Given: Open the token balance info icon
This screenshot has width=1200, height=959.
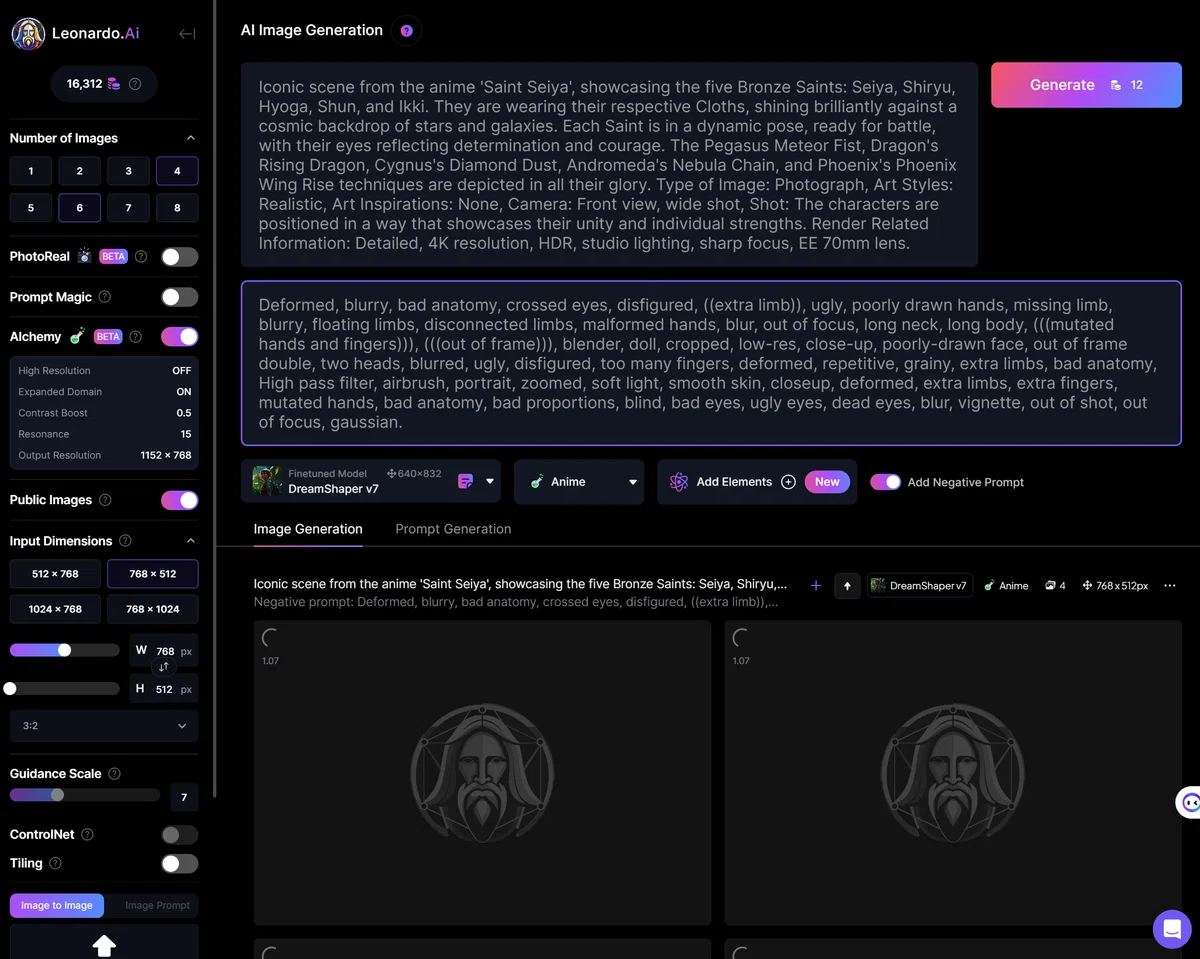Looking at the screenshot, I should (x=136, y=84).
